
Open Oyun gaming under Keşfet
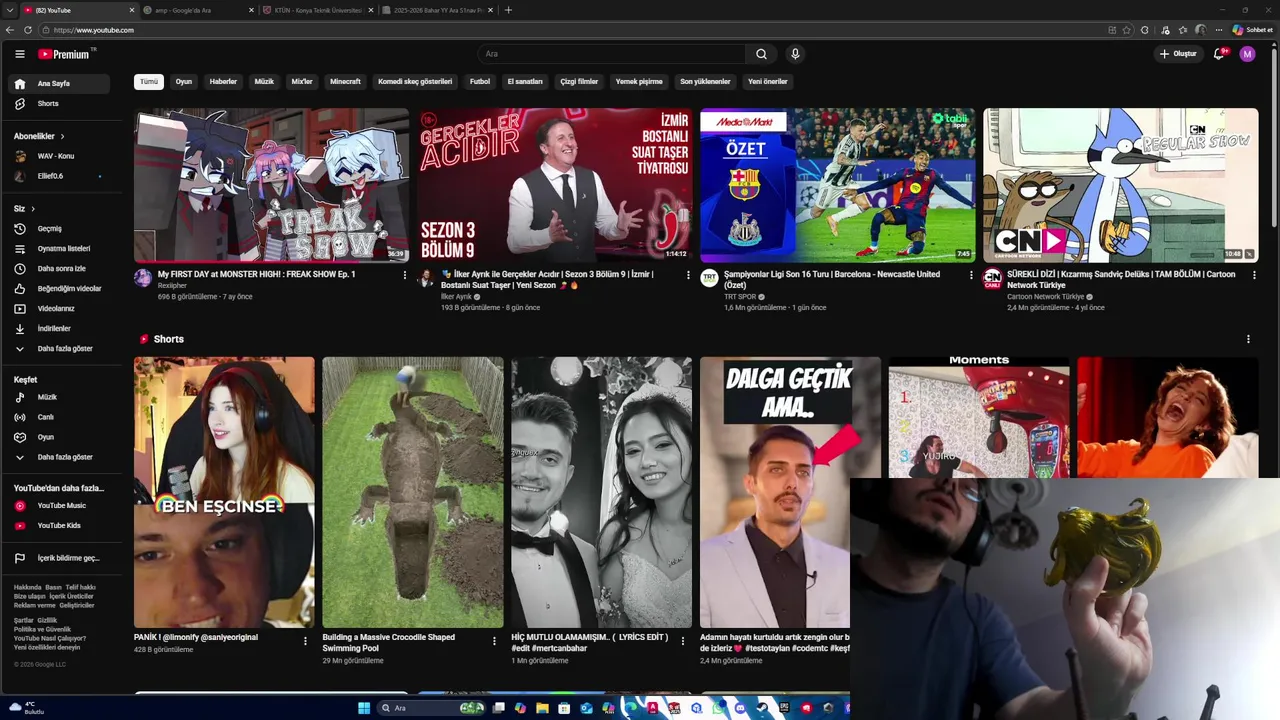point(59,437)
